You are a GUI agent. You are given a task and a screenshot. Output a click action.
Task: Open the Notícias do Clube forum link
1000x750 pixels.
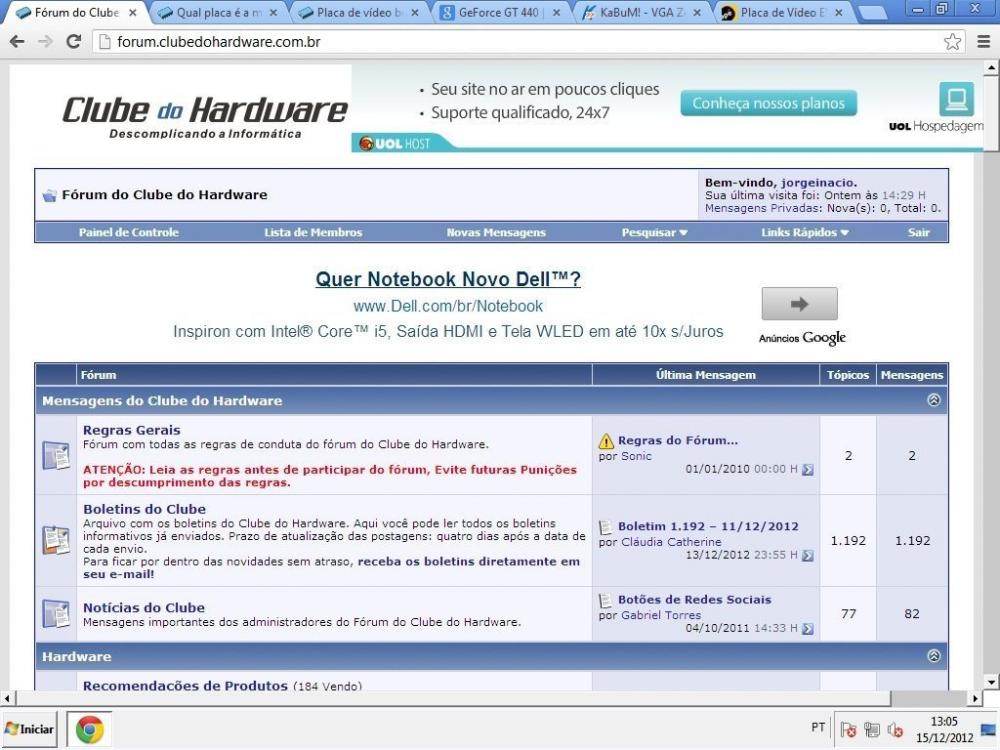point(143,607)
